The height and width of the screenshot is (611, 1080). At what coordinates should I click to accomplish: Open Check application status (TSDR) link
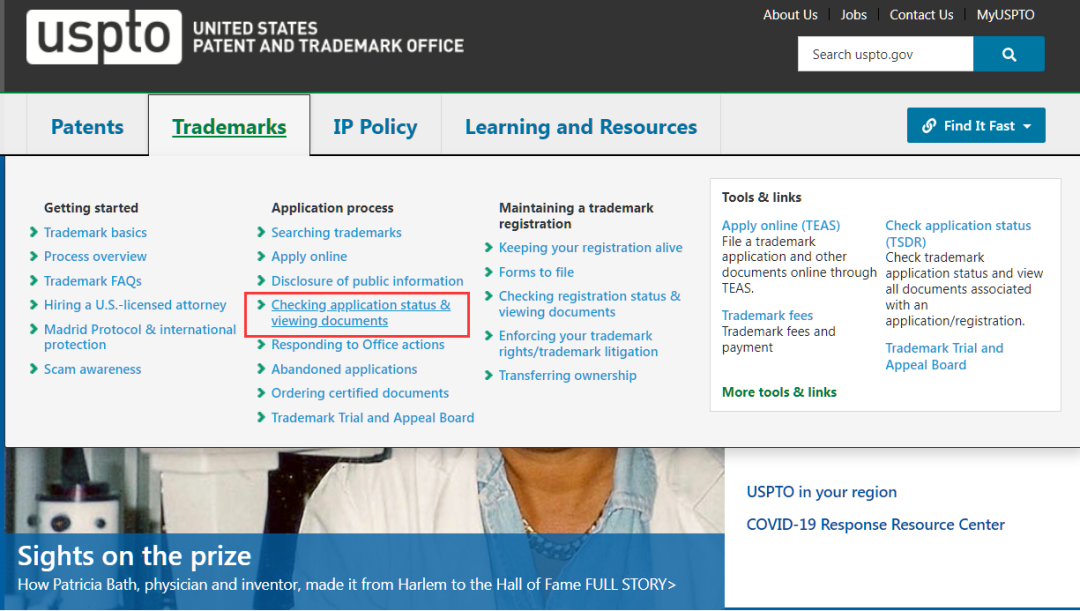click(x=958, y=234)
